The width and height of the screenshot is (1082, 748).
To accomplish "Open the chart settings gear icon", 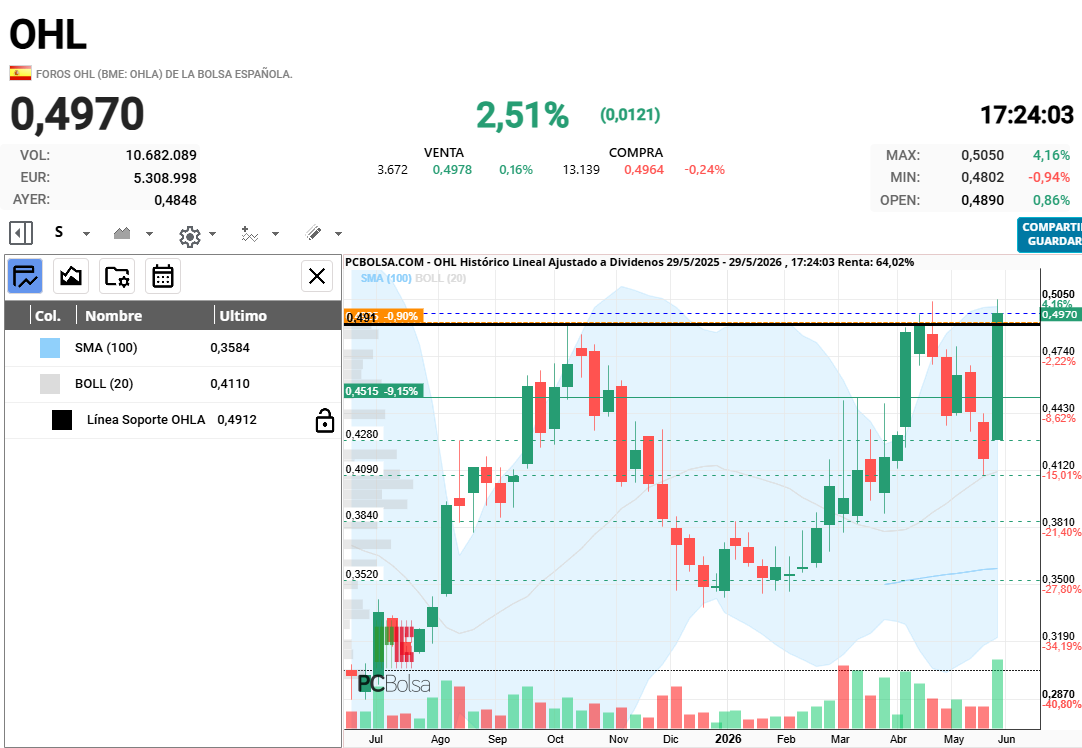I will click(x=190, y=236).
